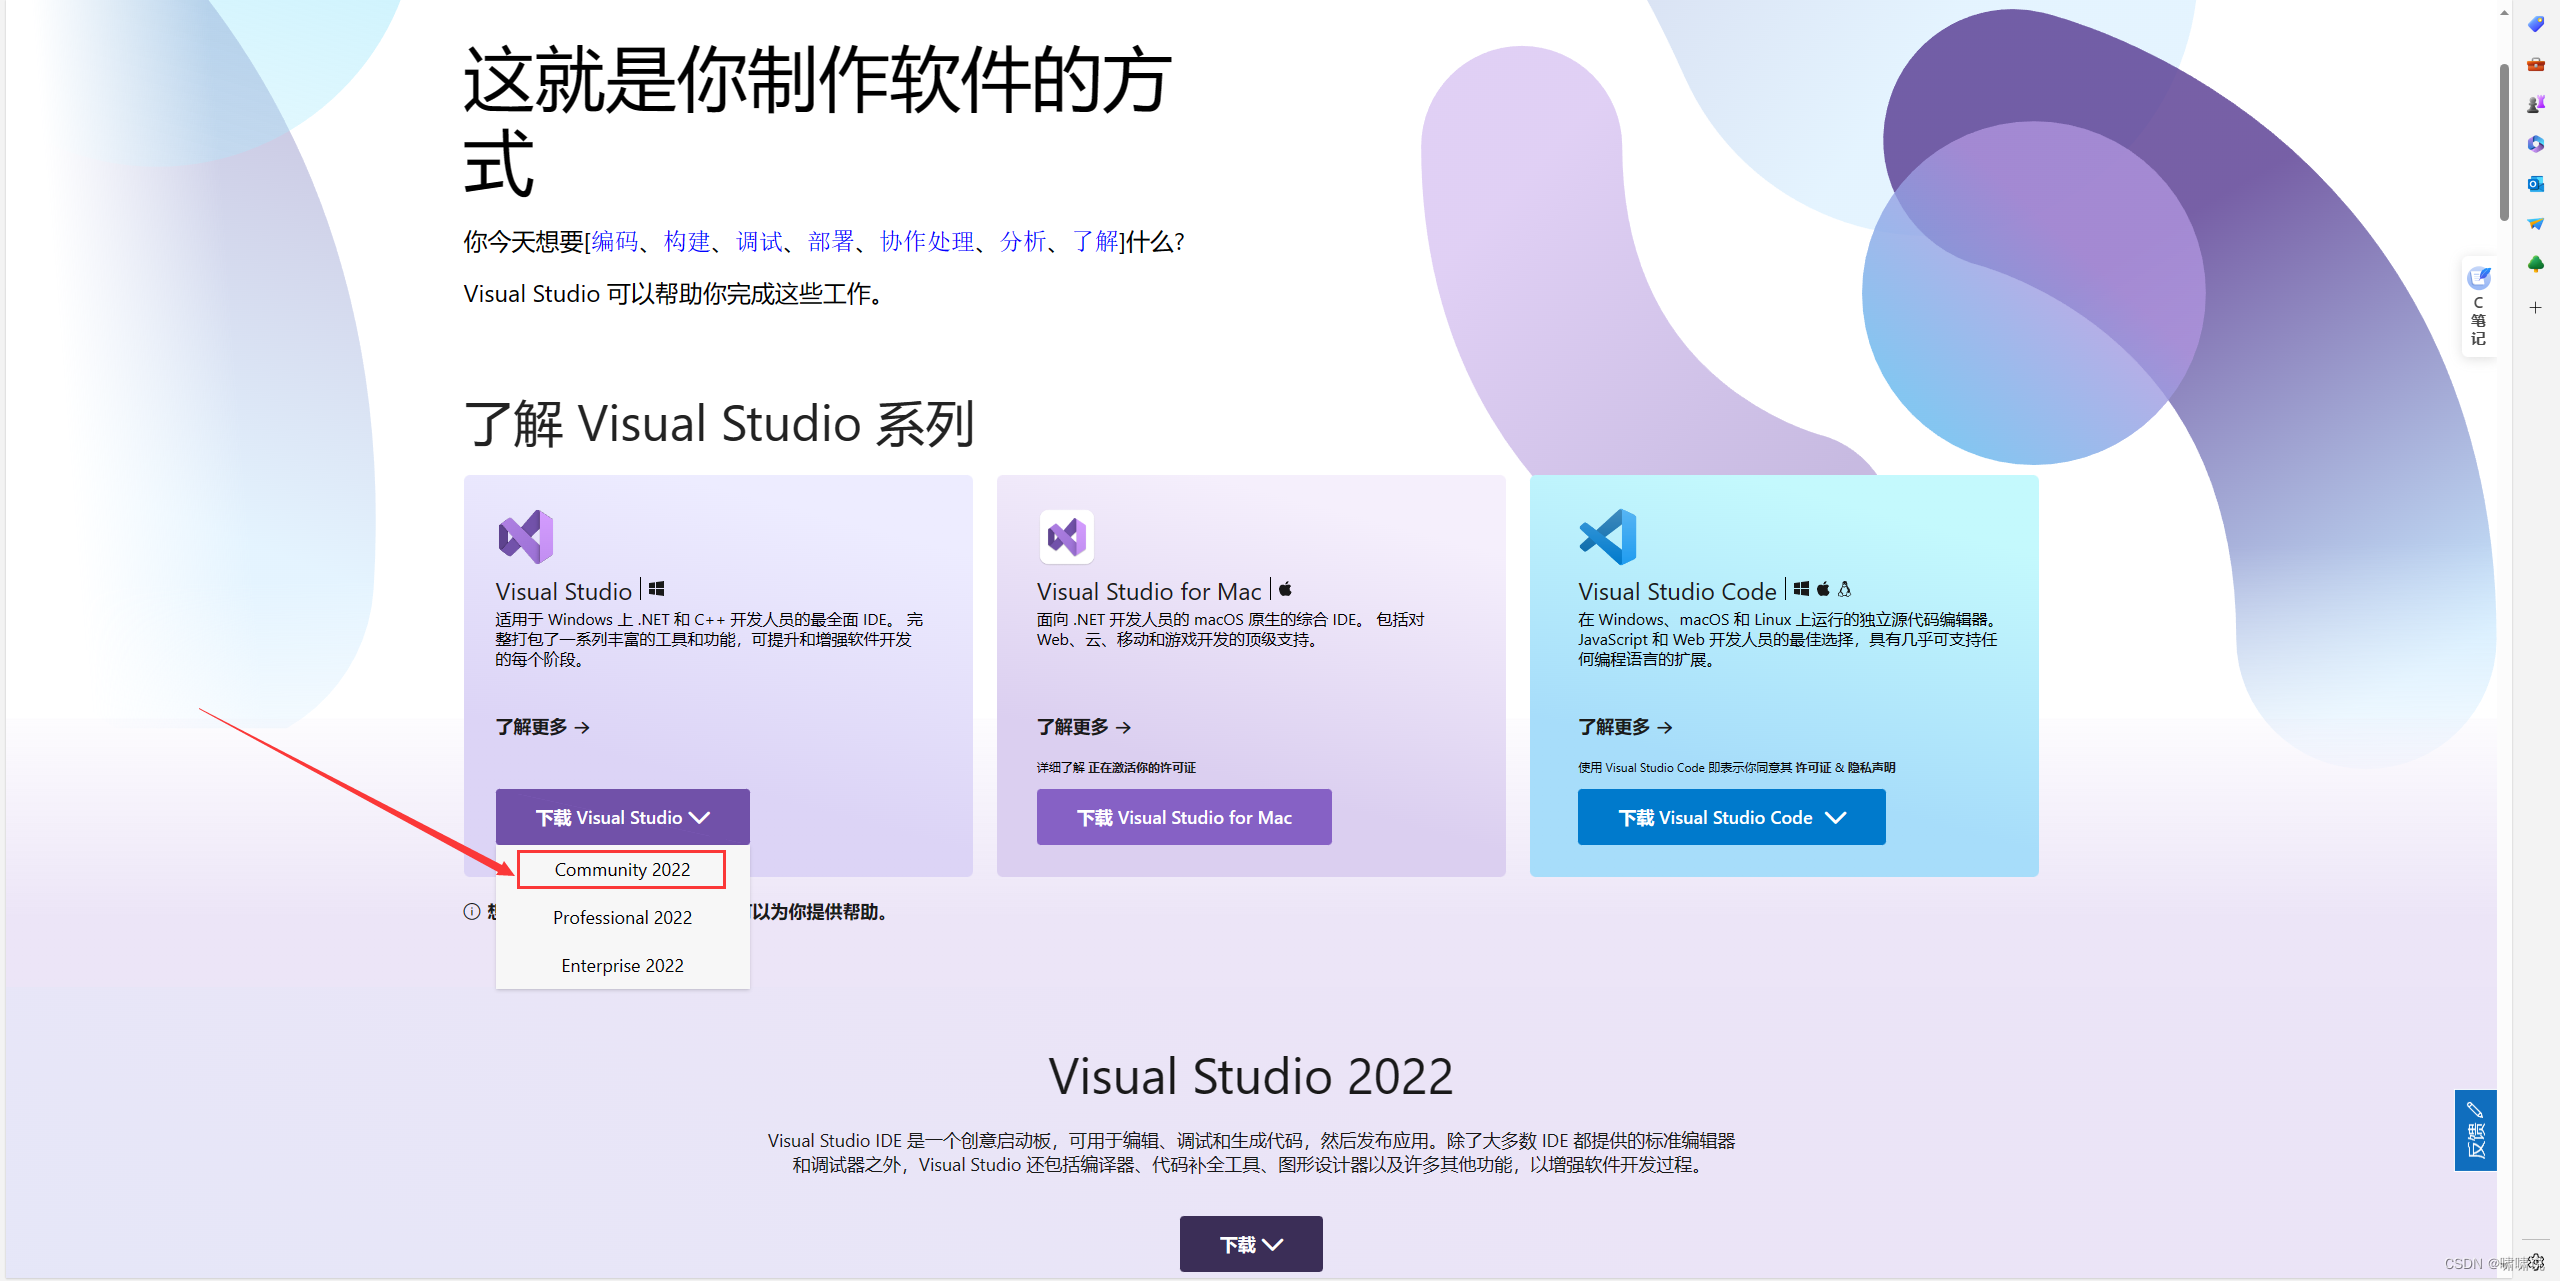Screen dimensions: 2560x1281
Task: Click 了解更多 in the Visual Studio card
Action: 542,727
